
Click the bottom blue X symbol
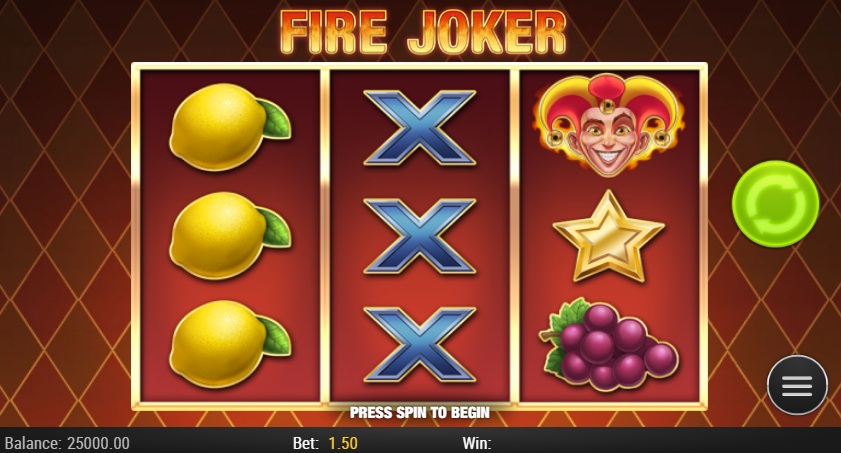coord(419,344)
